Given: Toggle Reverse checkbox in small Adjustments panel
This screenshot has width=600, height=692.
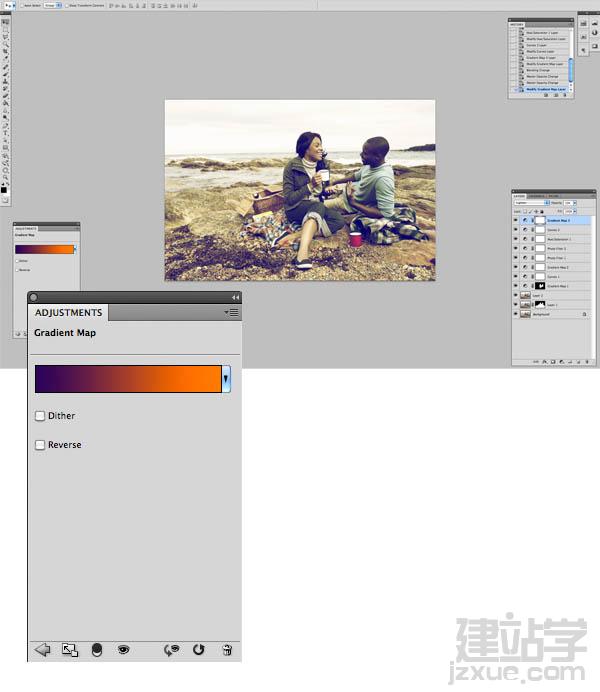Looking at the screenshot, I should click(17, 270).
